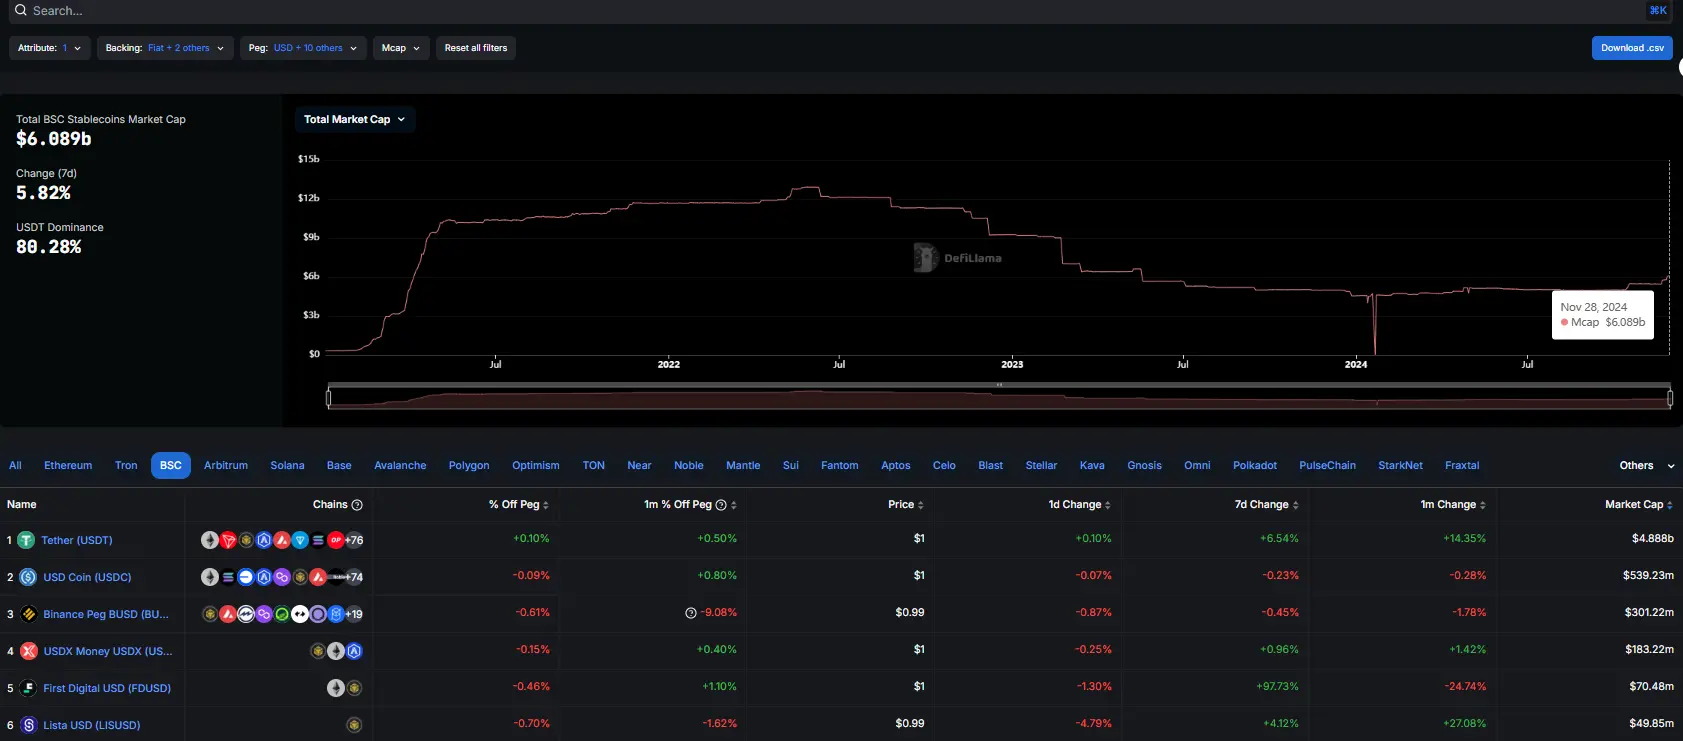Open the Polygon chain tab

click(469, 465)
